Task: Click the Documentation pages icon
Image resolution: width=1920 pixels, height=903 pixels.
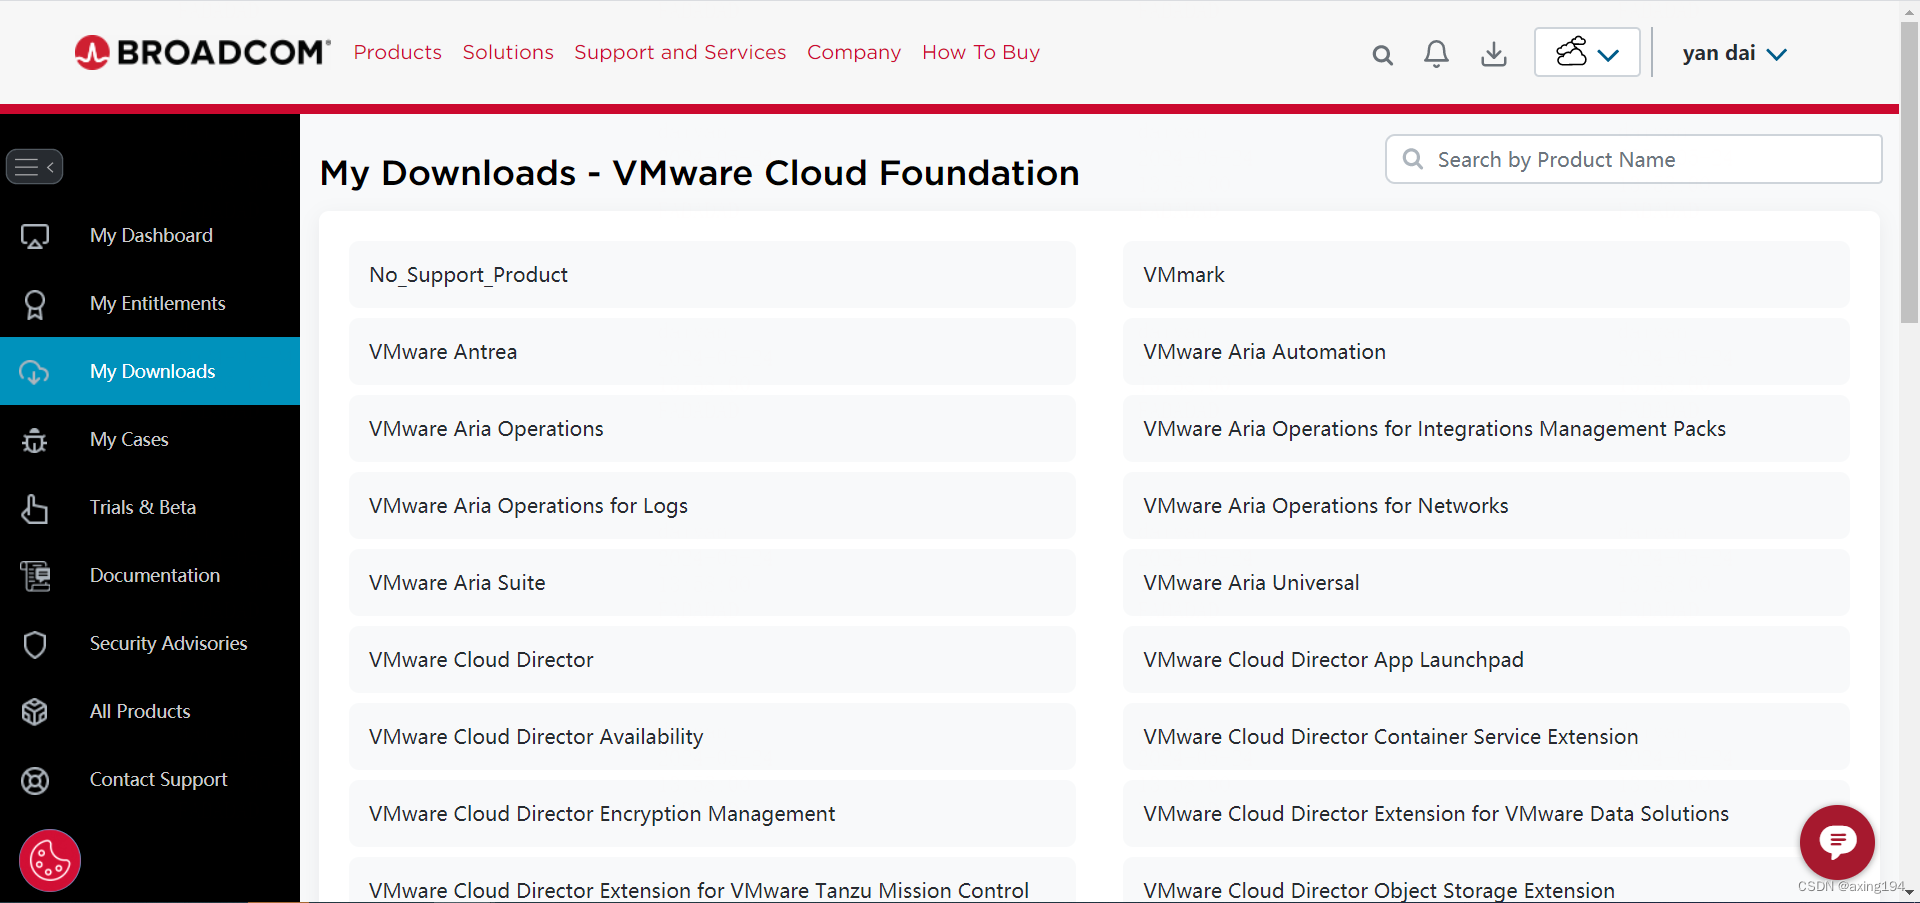Action: 35,576
